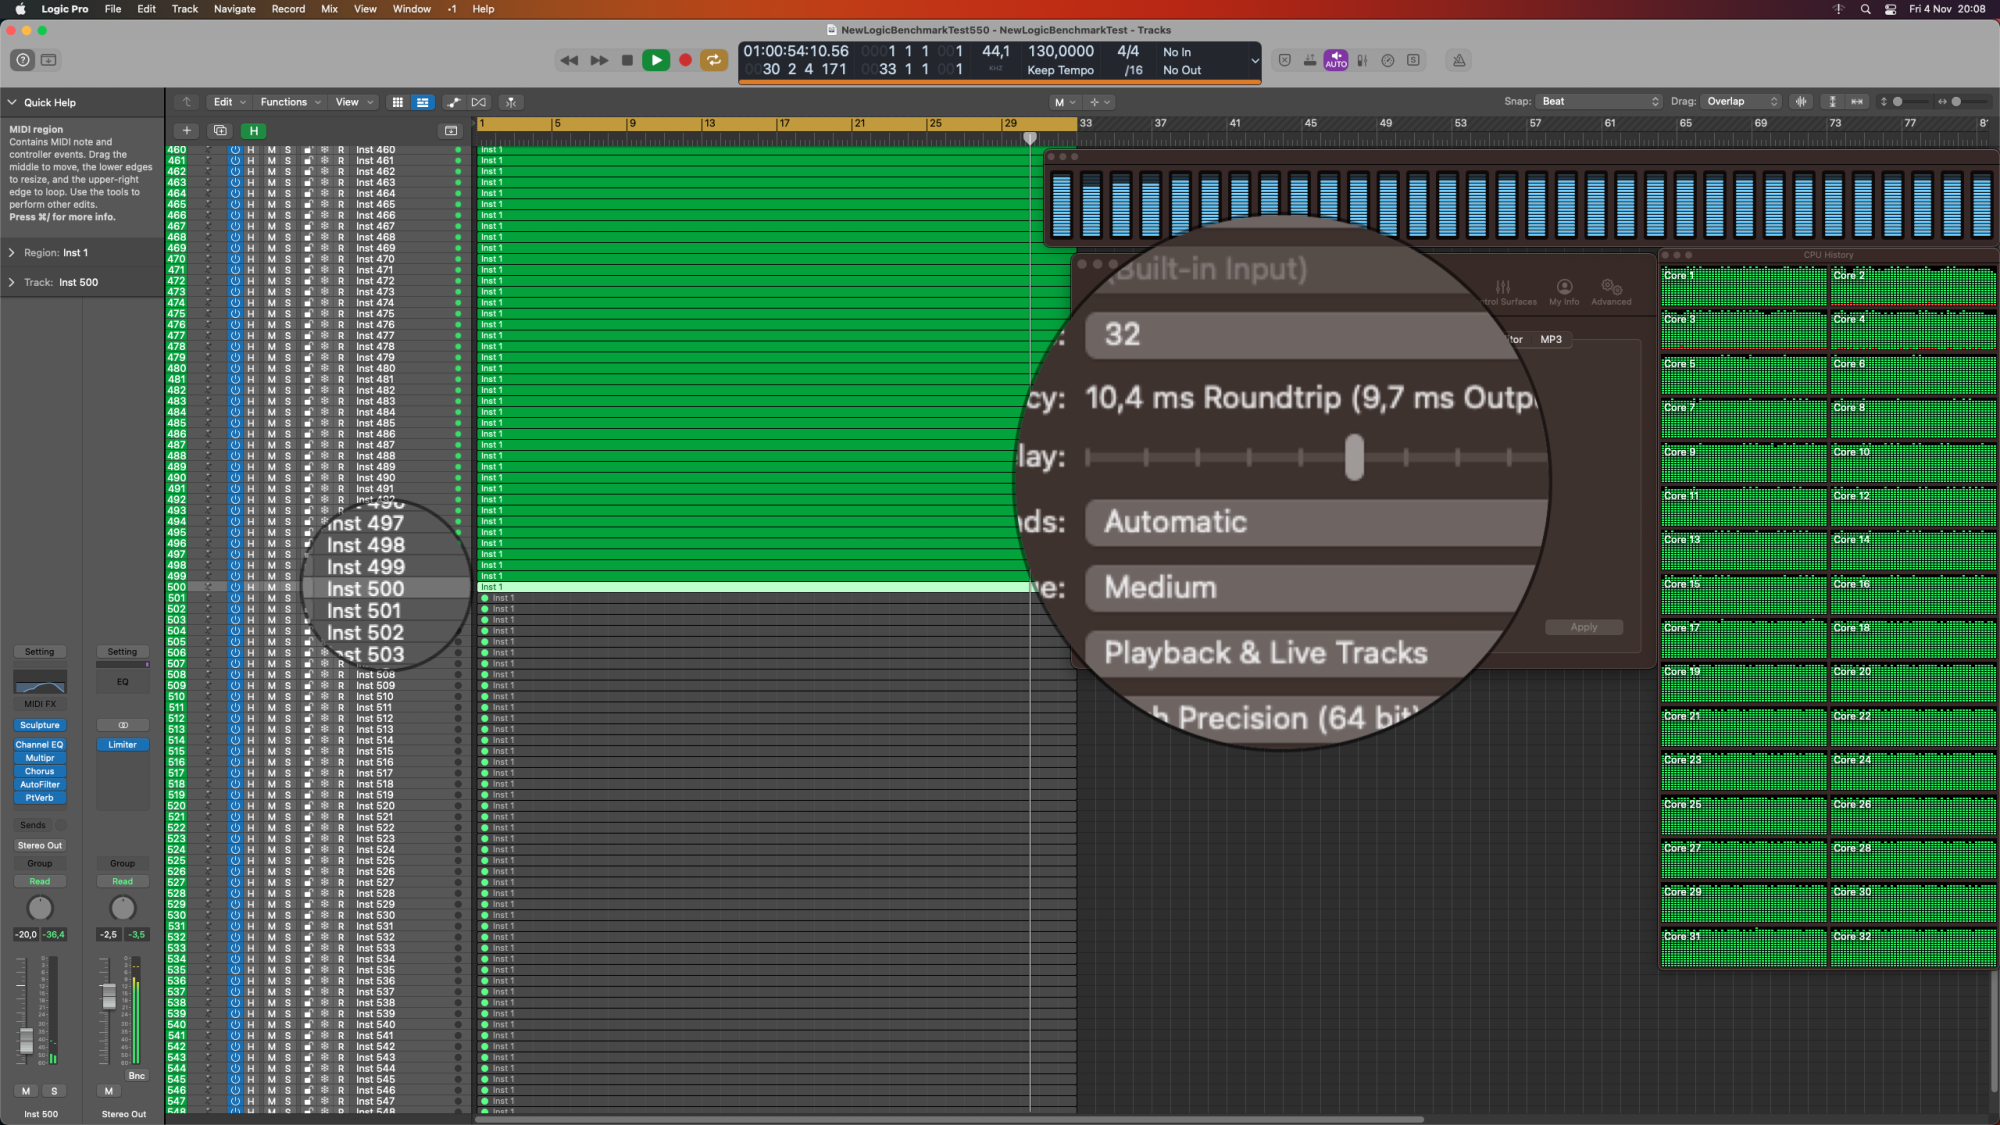Click the Play button in transport

(x=656, y=60)
